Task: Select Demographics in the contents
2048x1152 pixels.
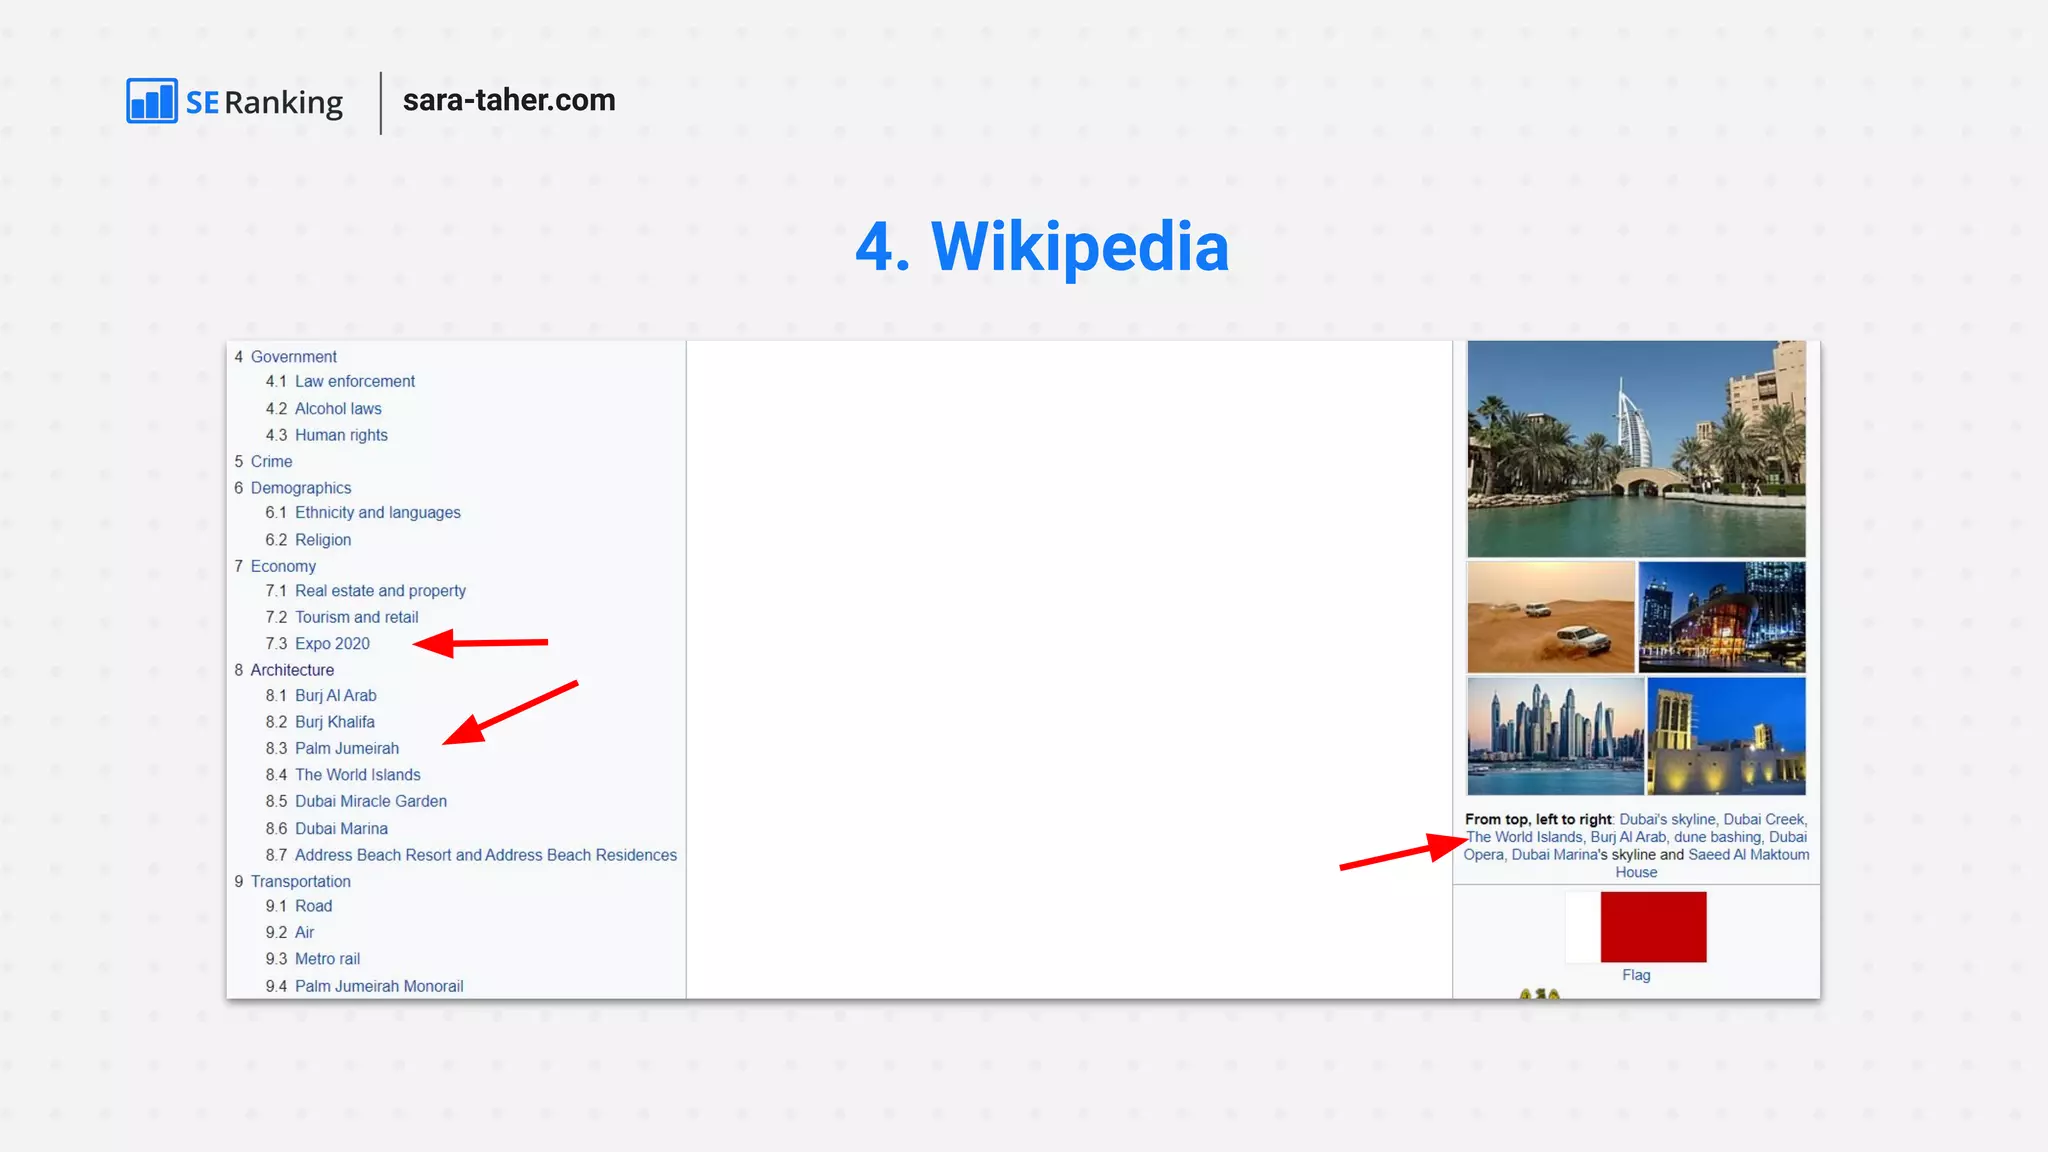Action: pyautogui.click(x=300, y=487)
